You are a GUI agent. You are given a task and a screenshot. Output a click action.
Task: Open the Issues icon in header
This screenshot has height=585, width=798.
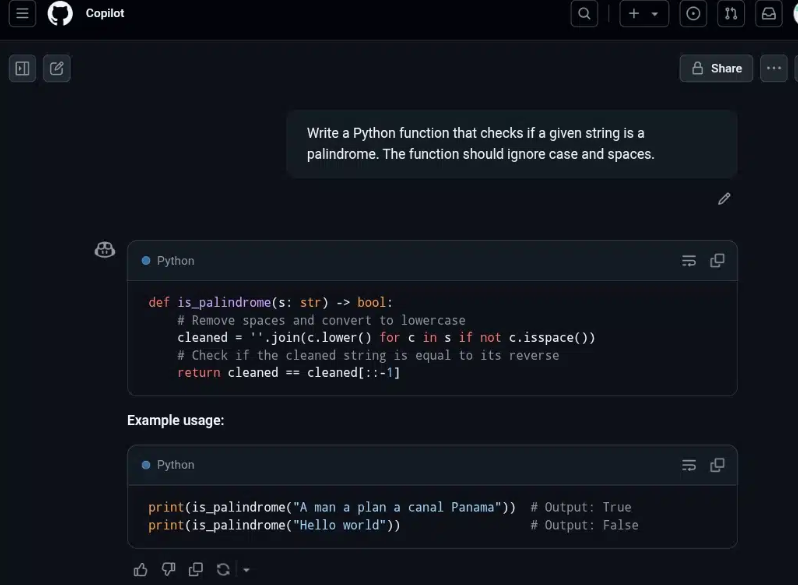[x=693, y=14]
